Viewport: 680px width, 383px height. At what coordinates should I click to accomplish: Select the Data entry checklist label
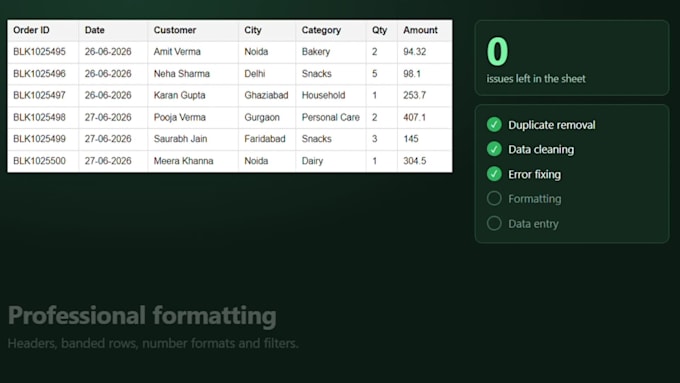(x=533, y=224)
